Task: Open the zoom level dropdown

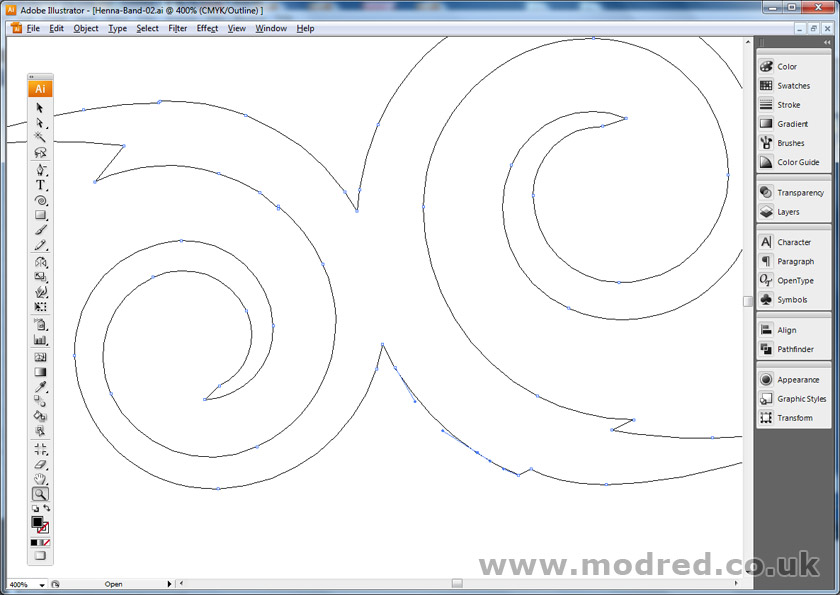Action: [44, 584]
